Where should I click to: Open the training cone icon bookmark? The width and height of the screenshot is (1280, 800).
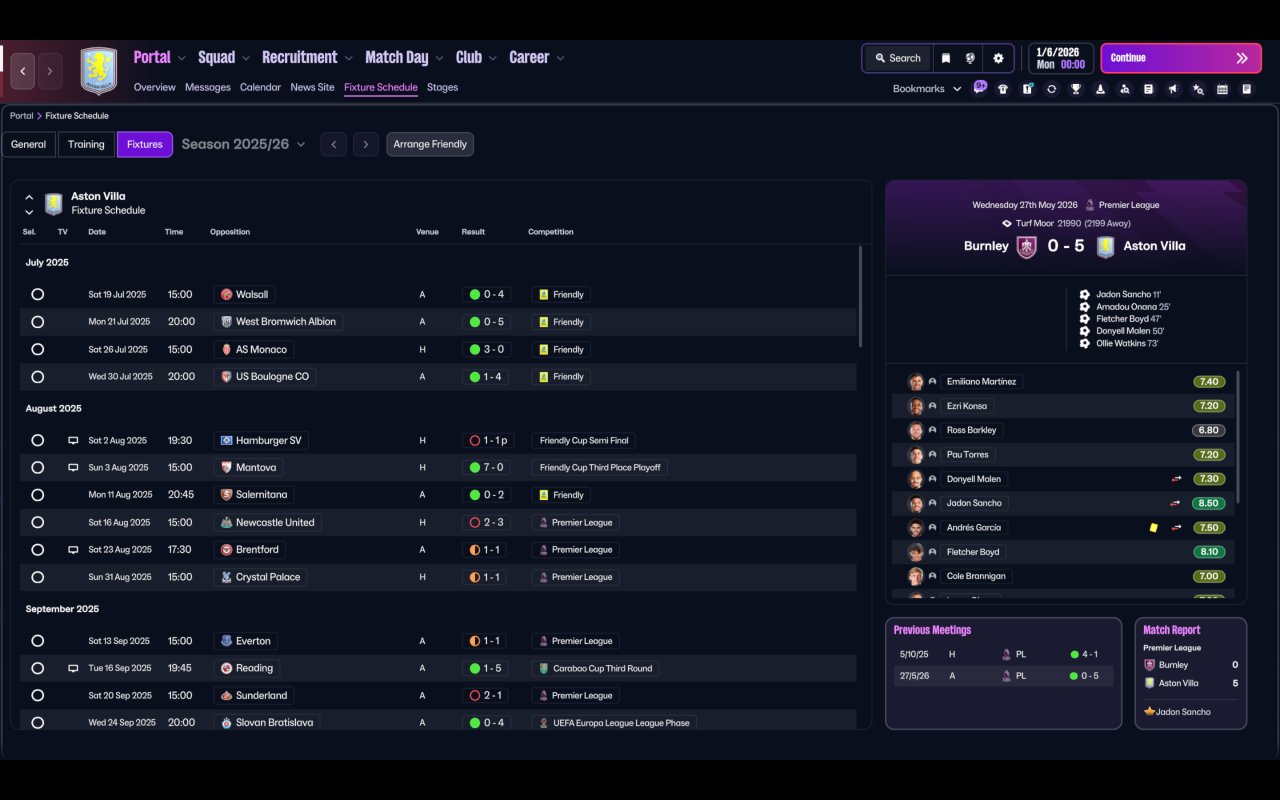click(1100, 89)
